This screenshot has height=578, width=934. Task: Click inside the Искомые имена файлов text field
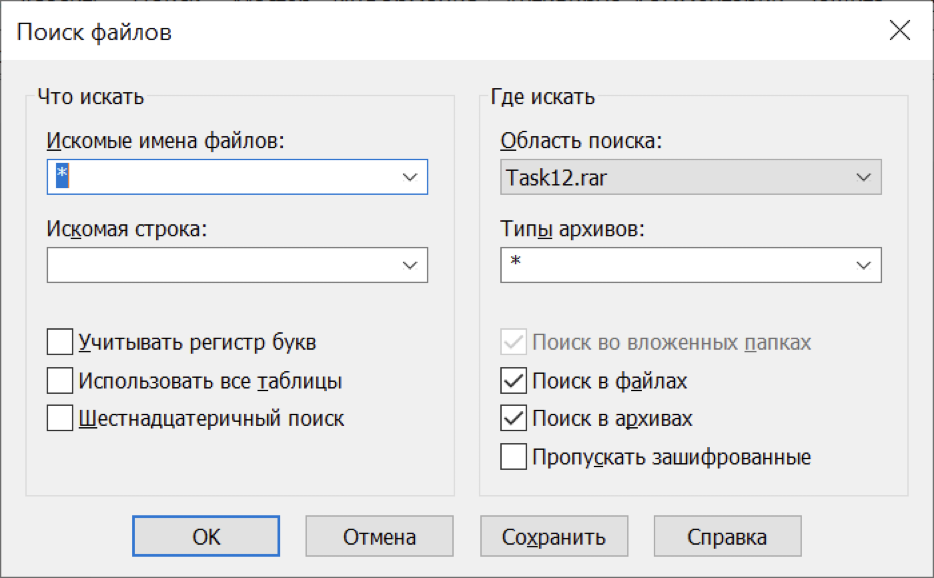tap(220, 177)
